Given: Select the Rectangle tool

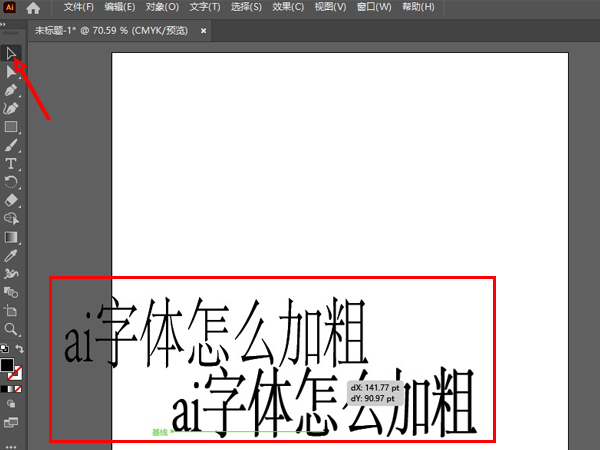Looking at the screenshot, I should pos(11,127).
